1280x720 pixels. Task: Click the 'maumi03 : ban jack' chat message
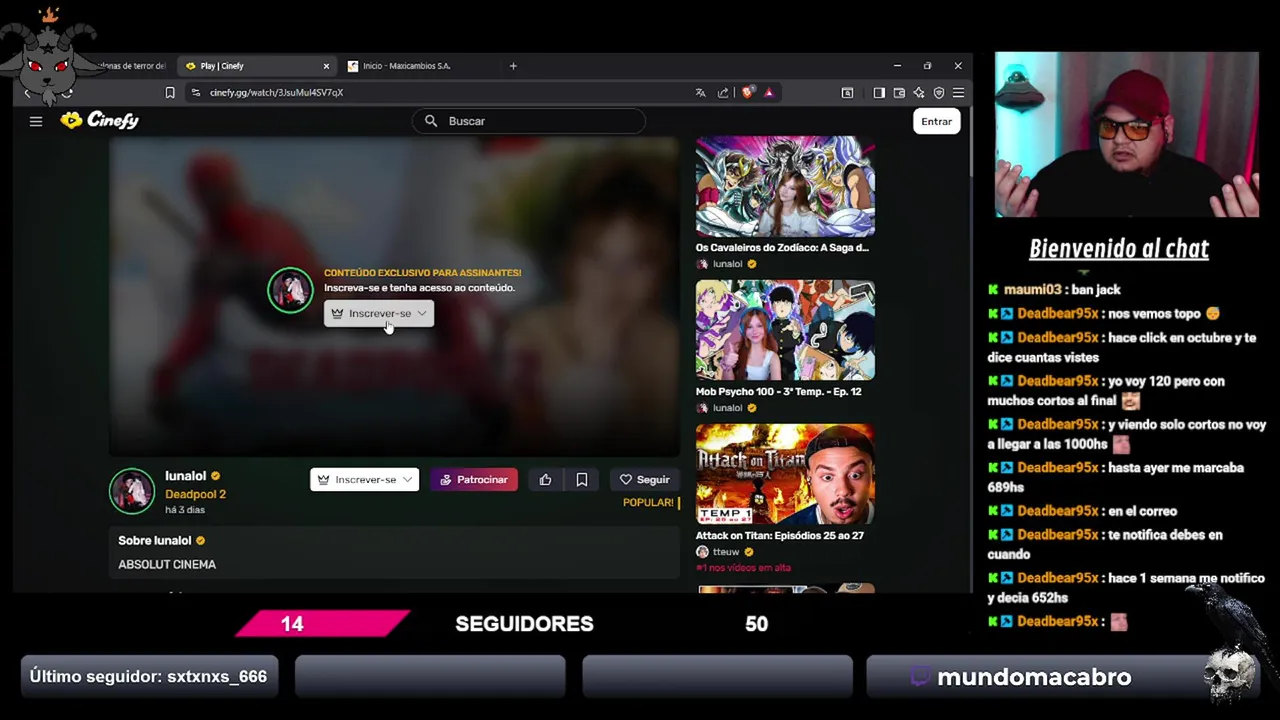tap(1054, 289)
